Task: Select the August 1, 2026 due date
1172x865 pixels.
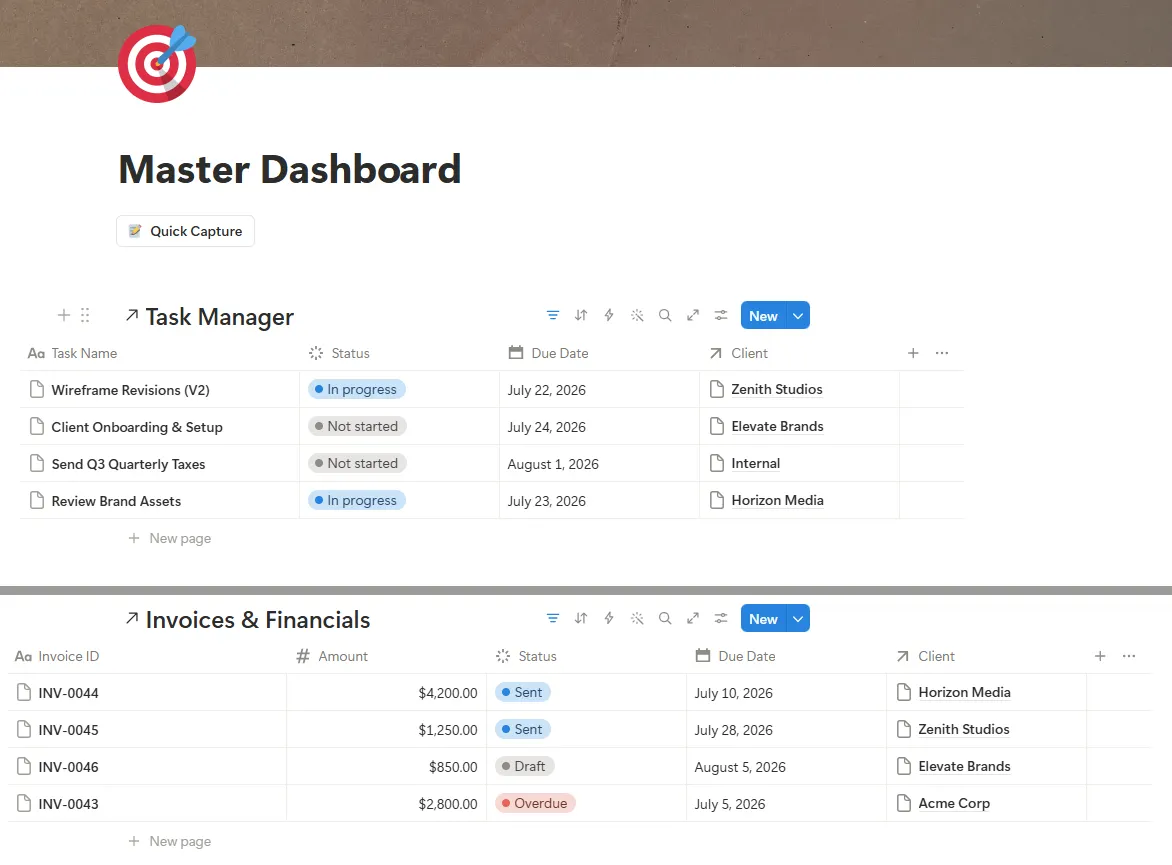Action: pyautogui.click(x=553, y=464)
